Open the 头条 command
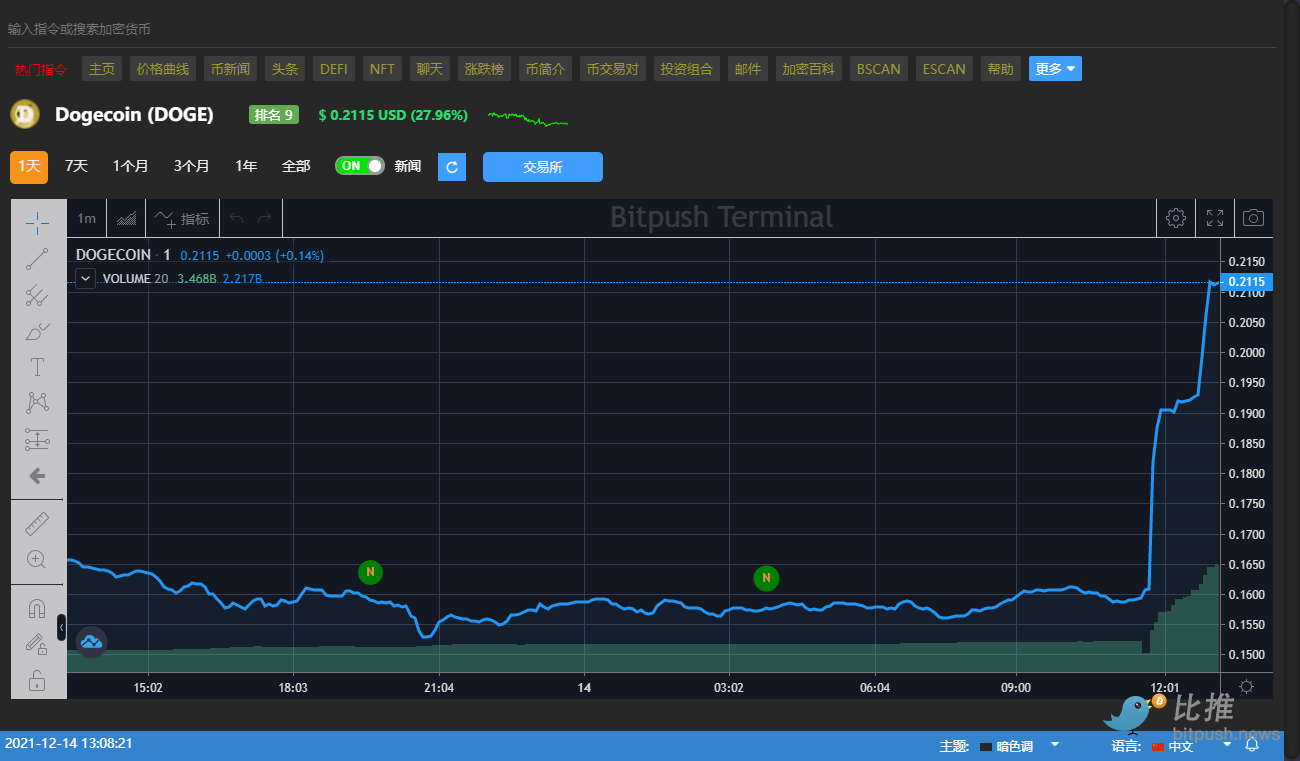The width and height of the screenshot is (1300, 761). 285,69
